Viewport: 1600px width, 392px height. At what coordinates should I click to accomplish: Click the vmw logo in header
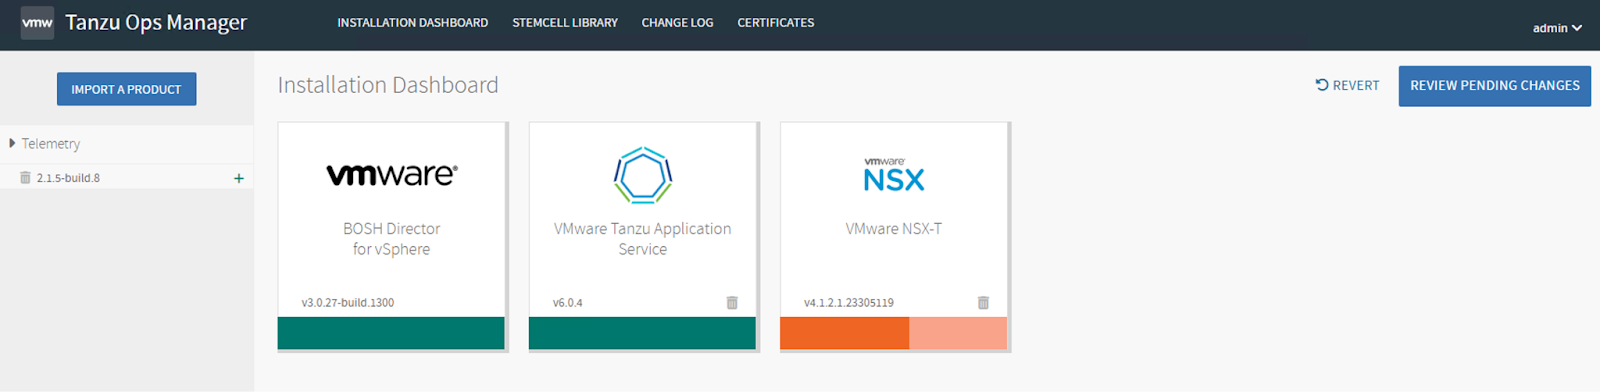[x=37, y=23]
